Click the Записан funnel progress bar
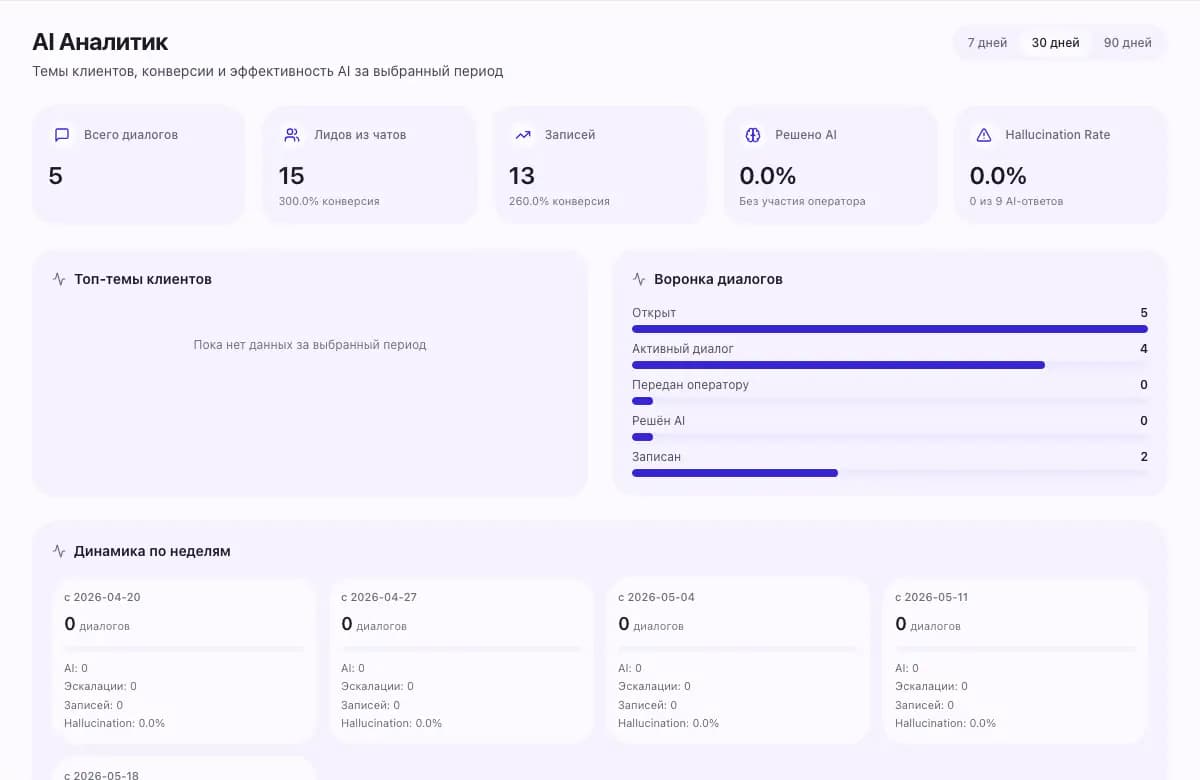 890,473
